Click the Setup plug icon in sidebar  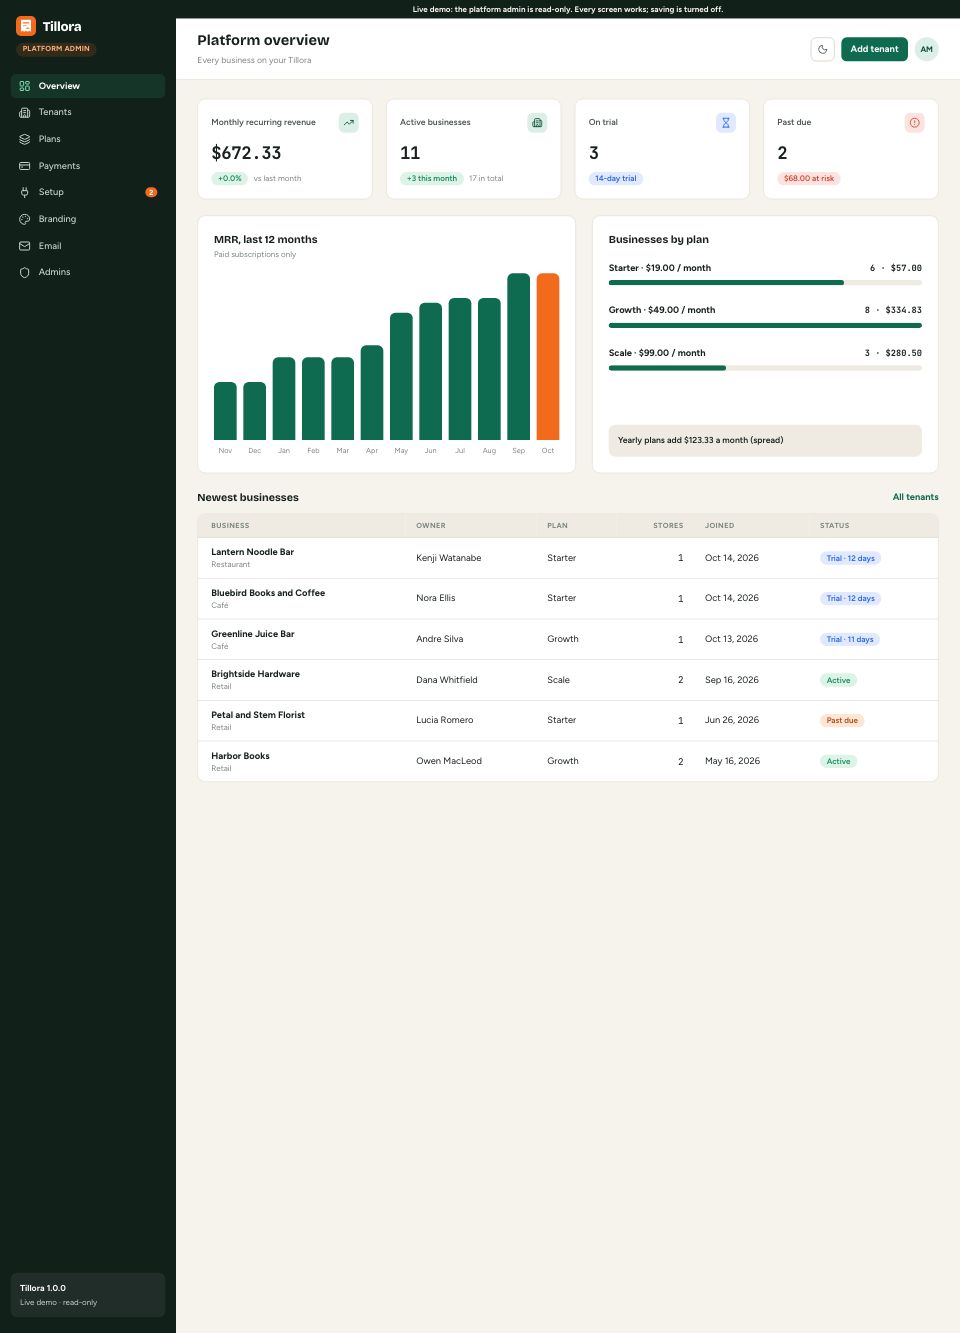[25, 192]
